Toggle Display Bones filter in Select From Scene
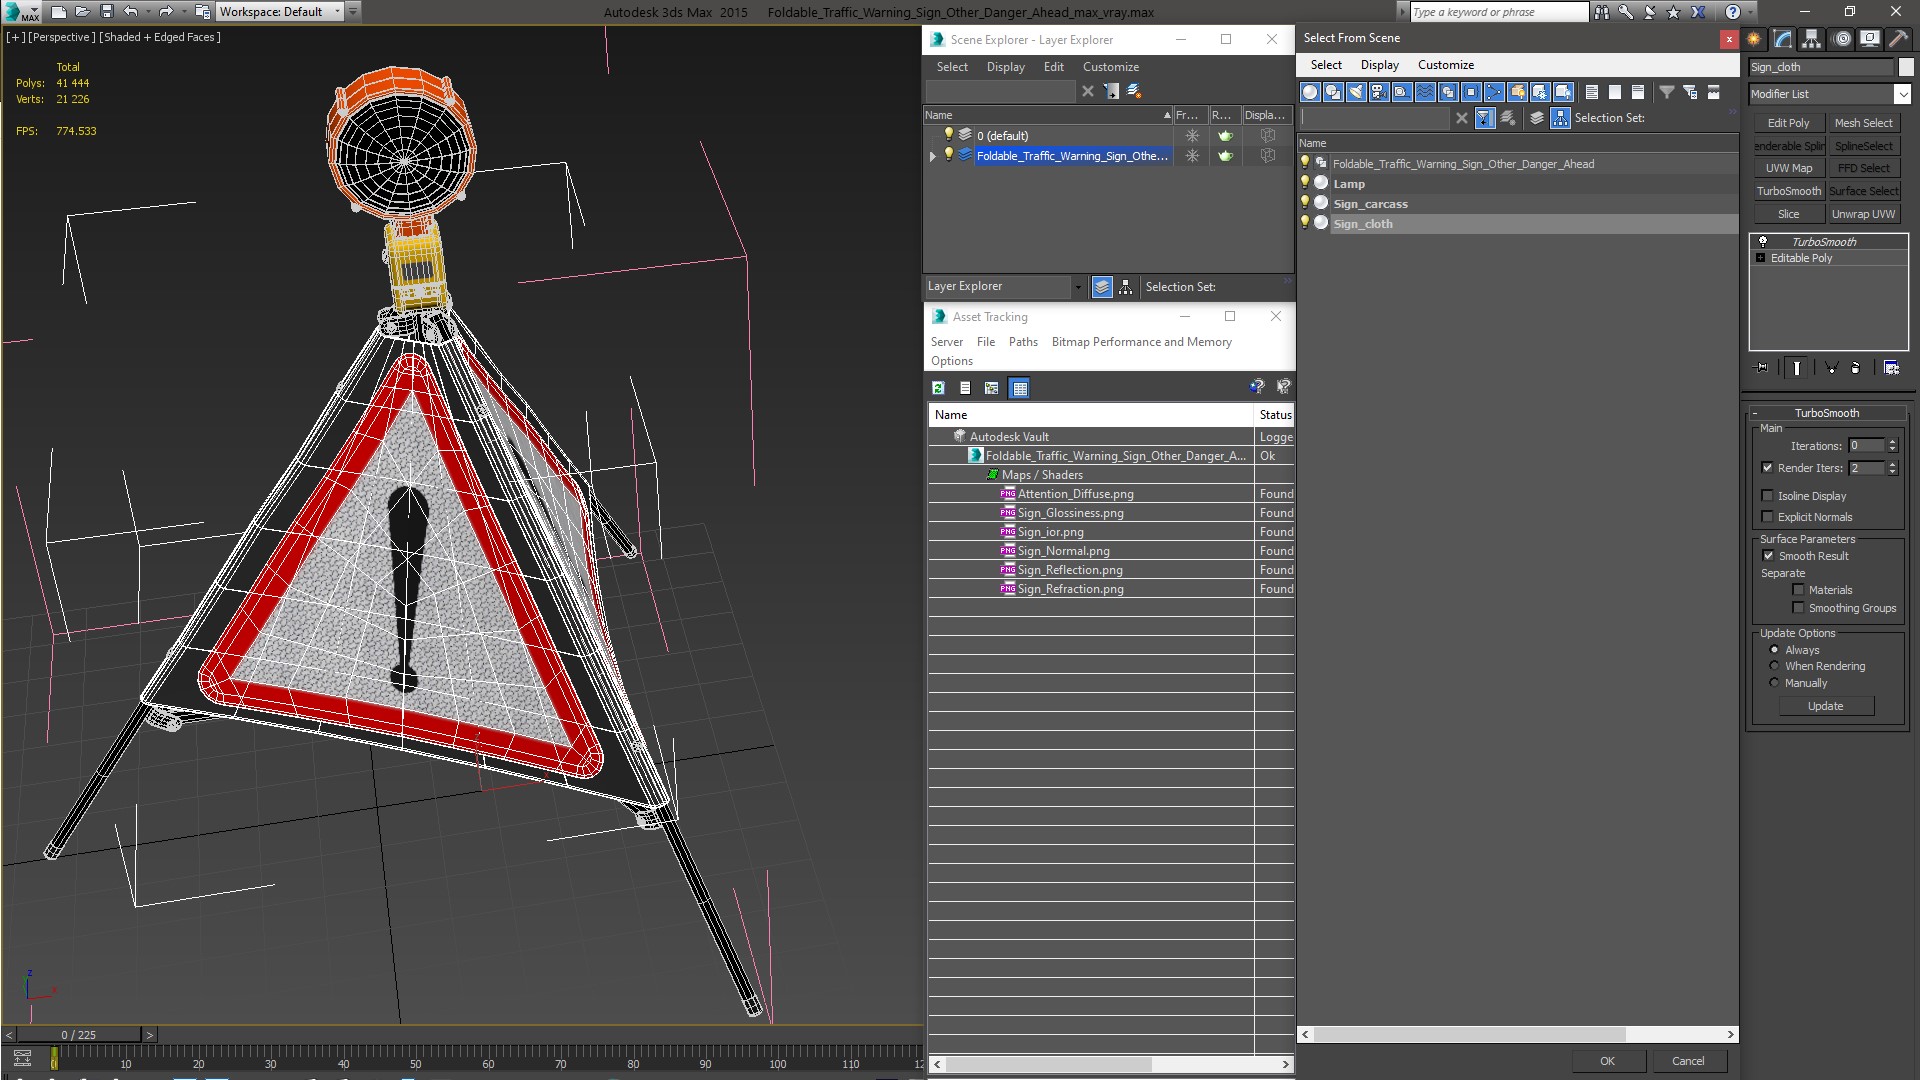The height and width of the screenshot is (1080, 1920). tap(1494, 92)
